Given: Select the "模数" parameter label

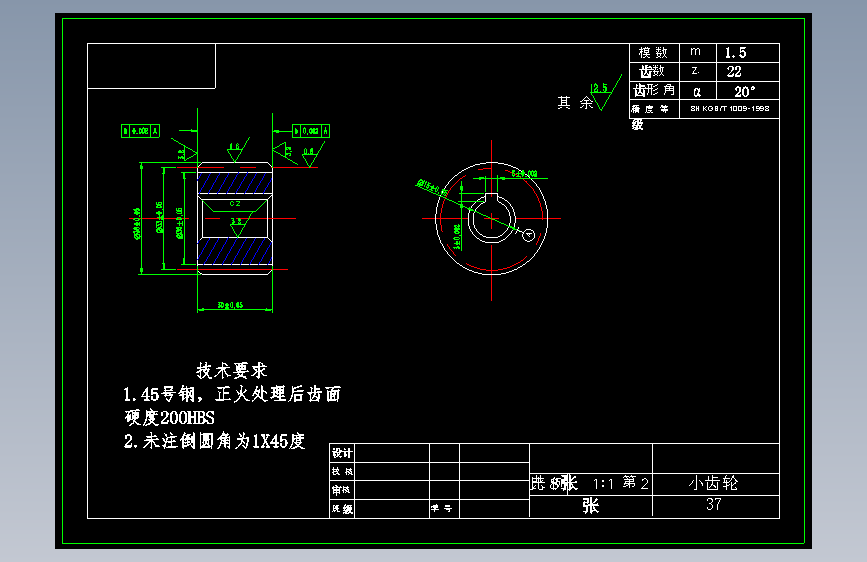Looking at the screenshot, I should [x=653, y=53].
